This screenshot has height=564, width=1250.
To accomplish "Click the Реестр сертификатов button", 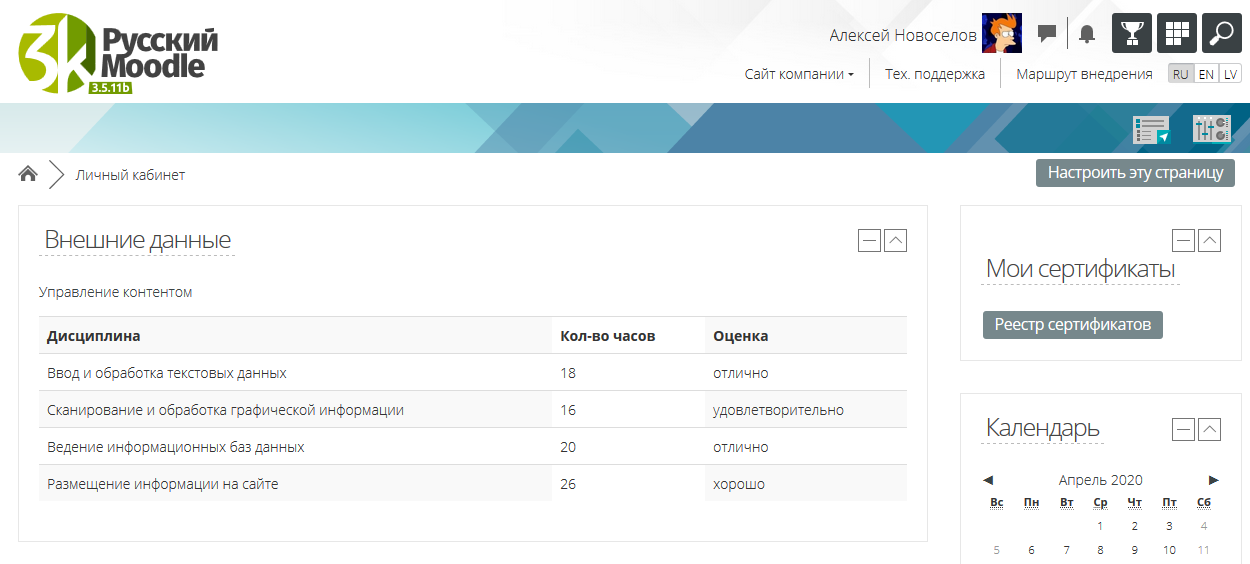I will tap(1072, 325).
